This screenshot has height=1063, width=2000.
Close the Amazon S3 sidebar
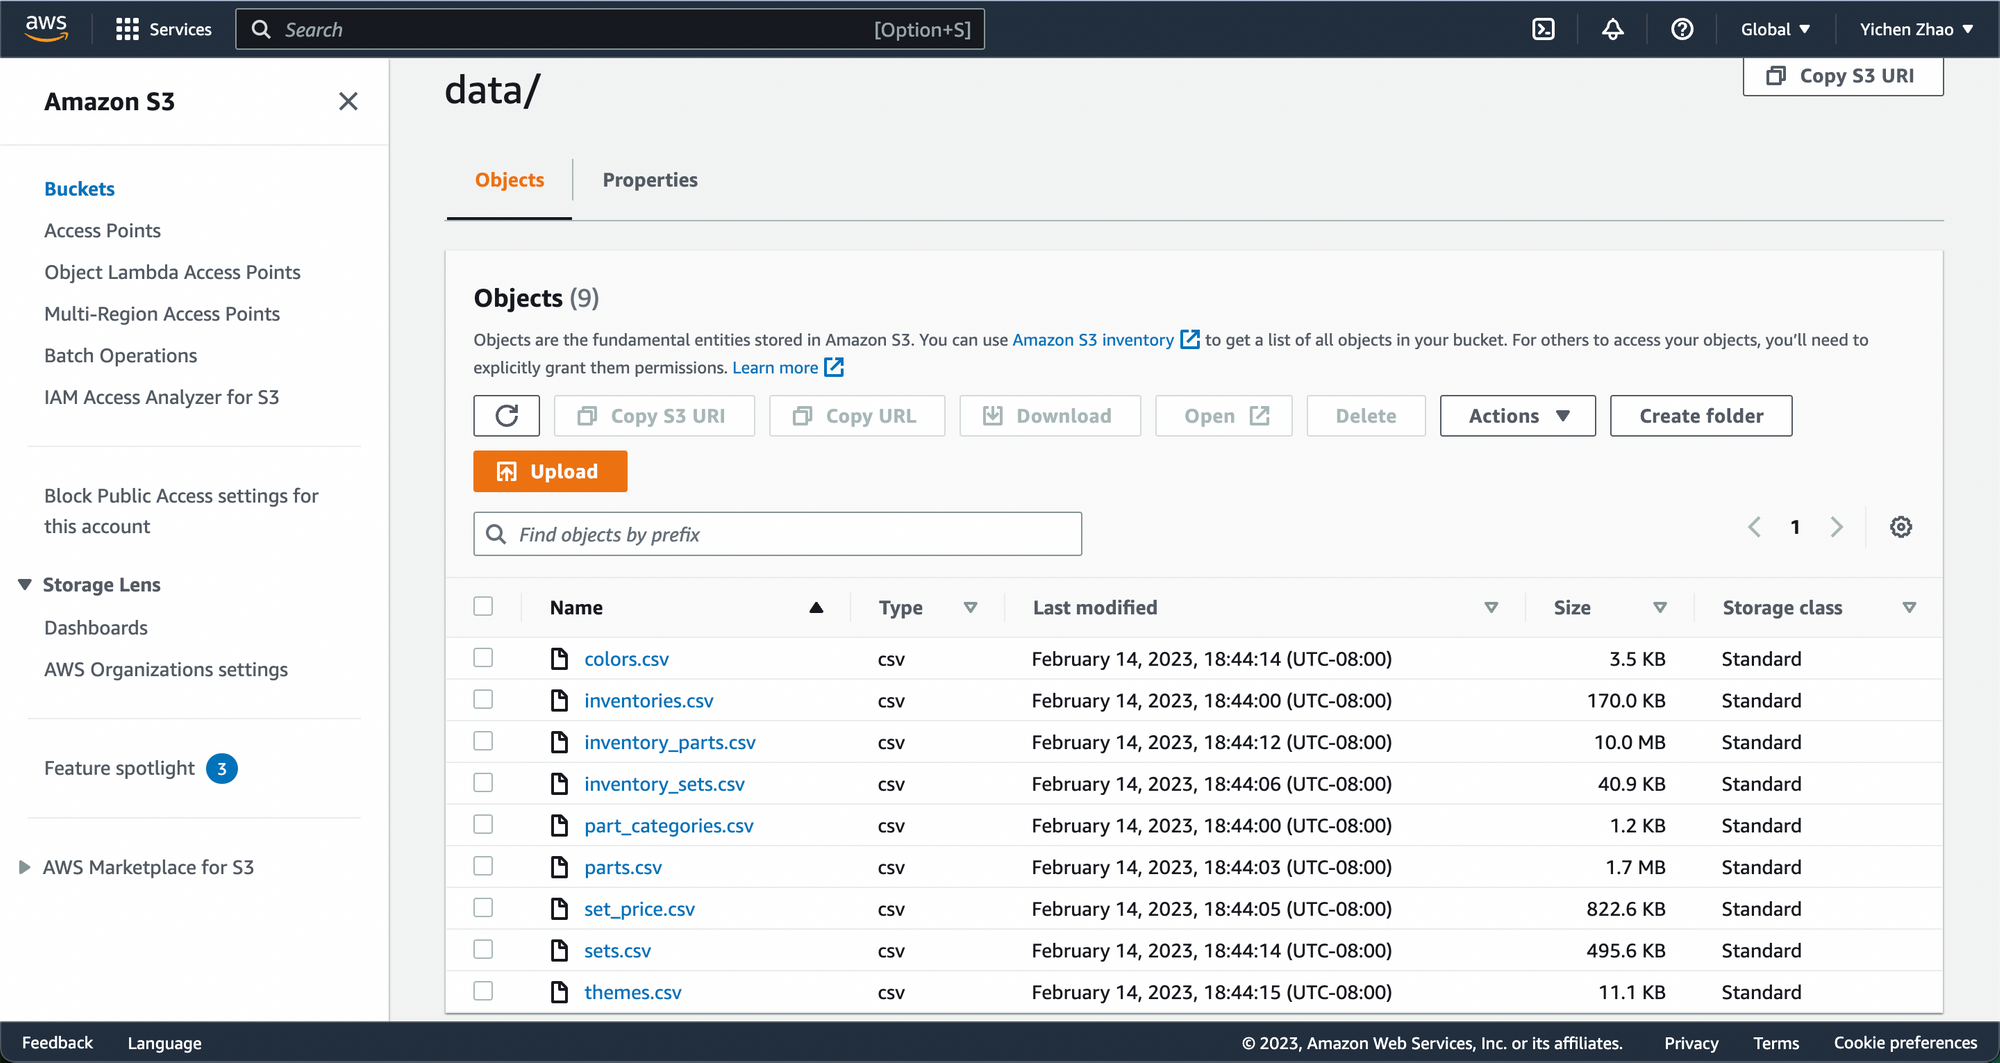[348, 101]
